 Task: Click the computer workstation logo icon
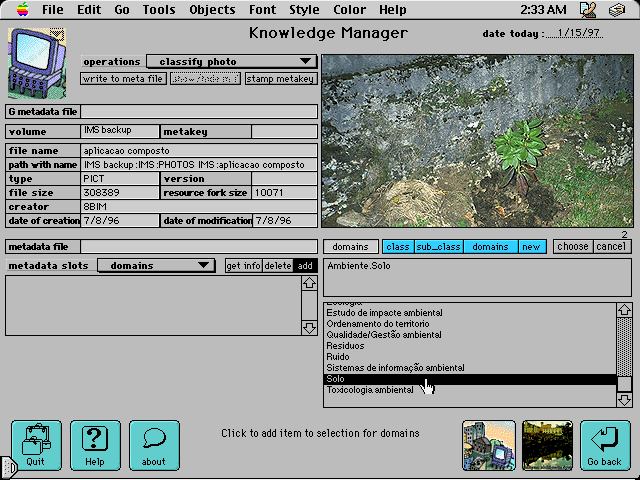coord(38,63)
